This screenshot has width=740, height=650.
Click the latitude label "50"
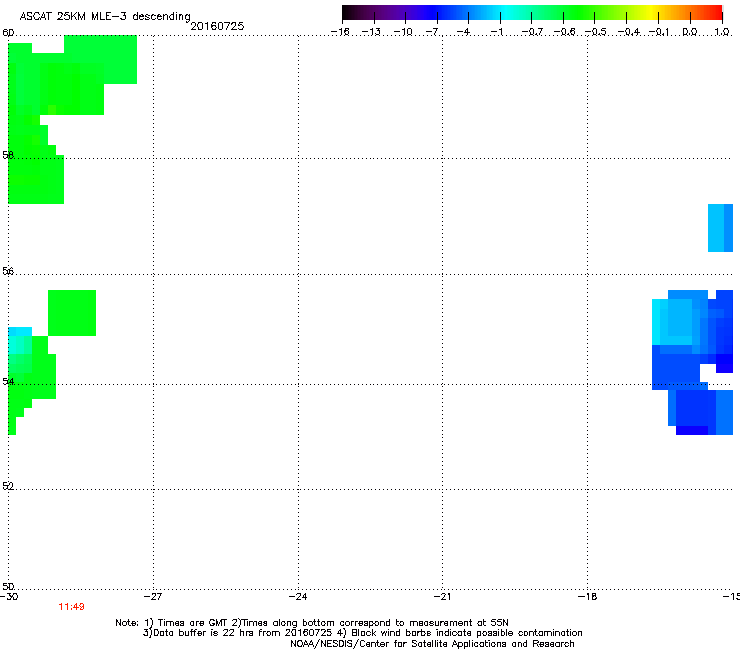[x=8, y=586]
